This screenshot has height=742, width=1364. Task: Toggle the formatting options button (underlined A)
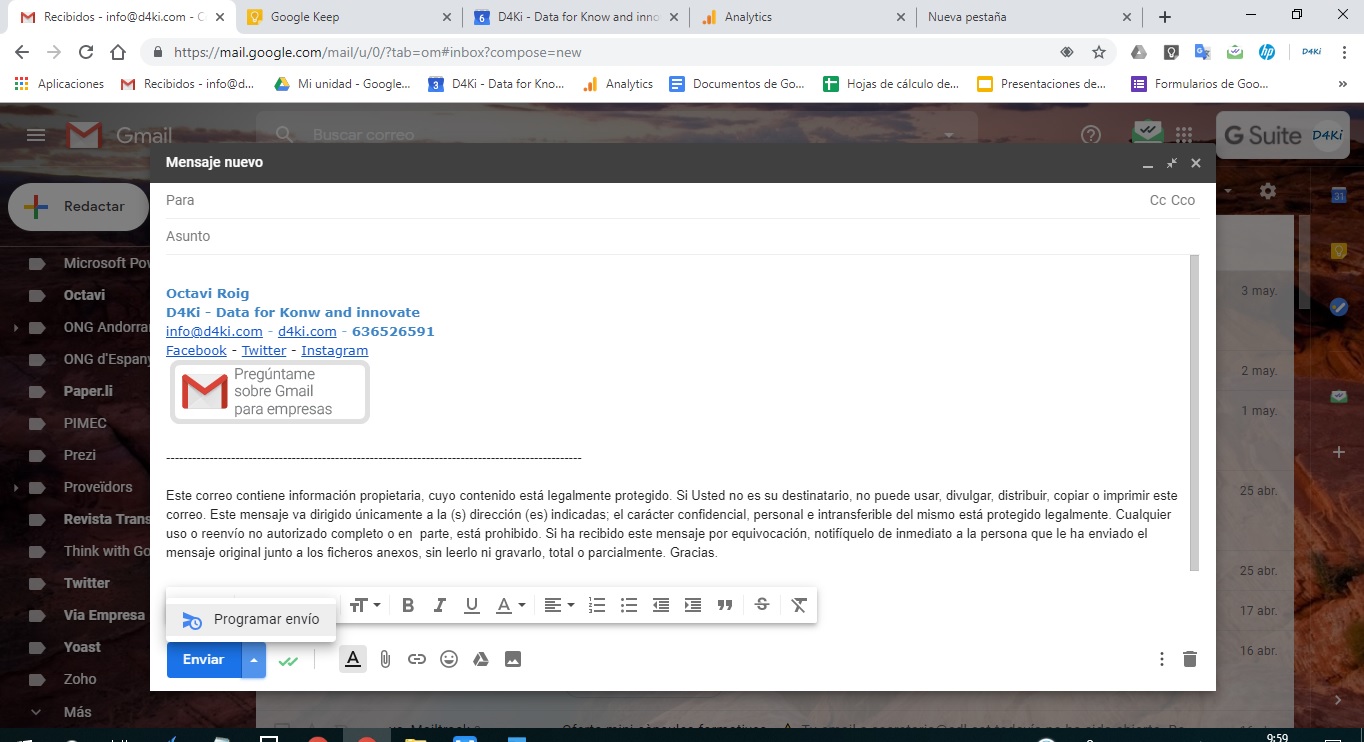tap(352, 659)
